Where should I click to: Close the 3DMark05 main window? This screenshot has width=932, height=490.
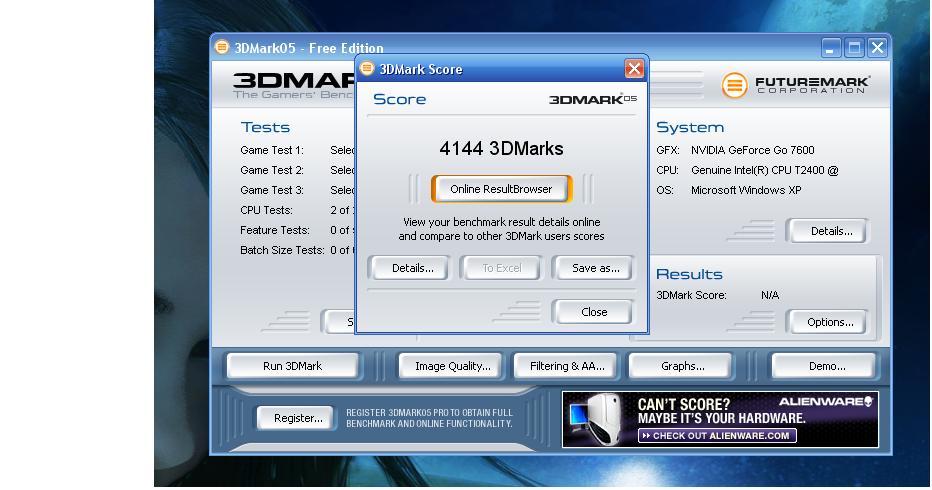(877, 48)
